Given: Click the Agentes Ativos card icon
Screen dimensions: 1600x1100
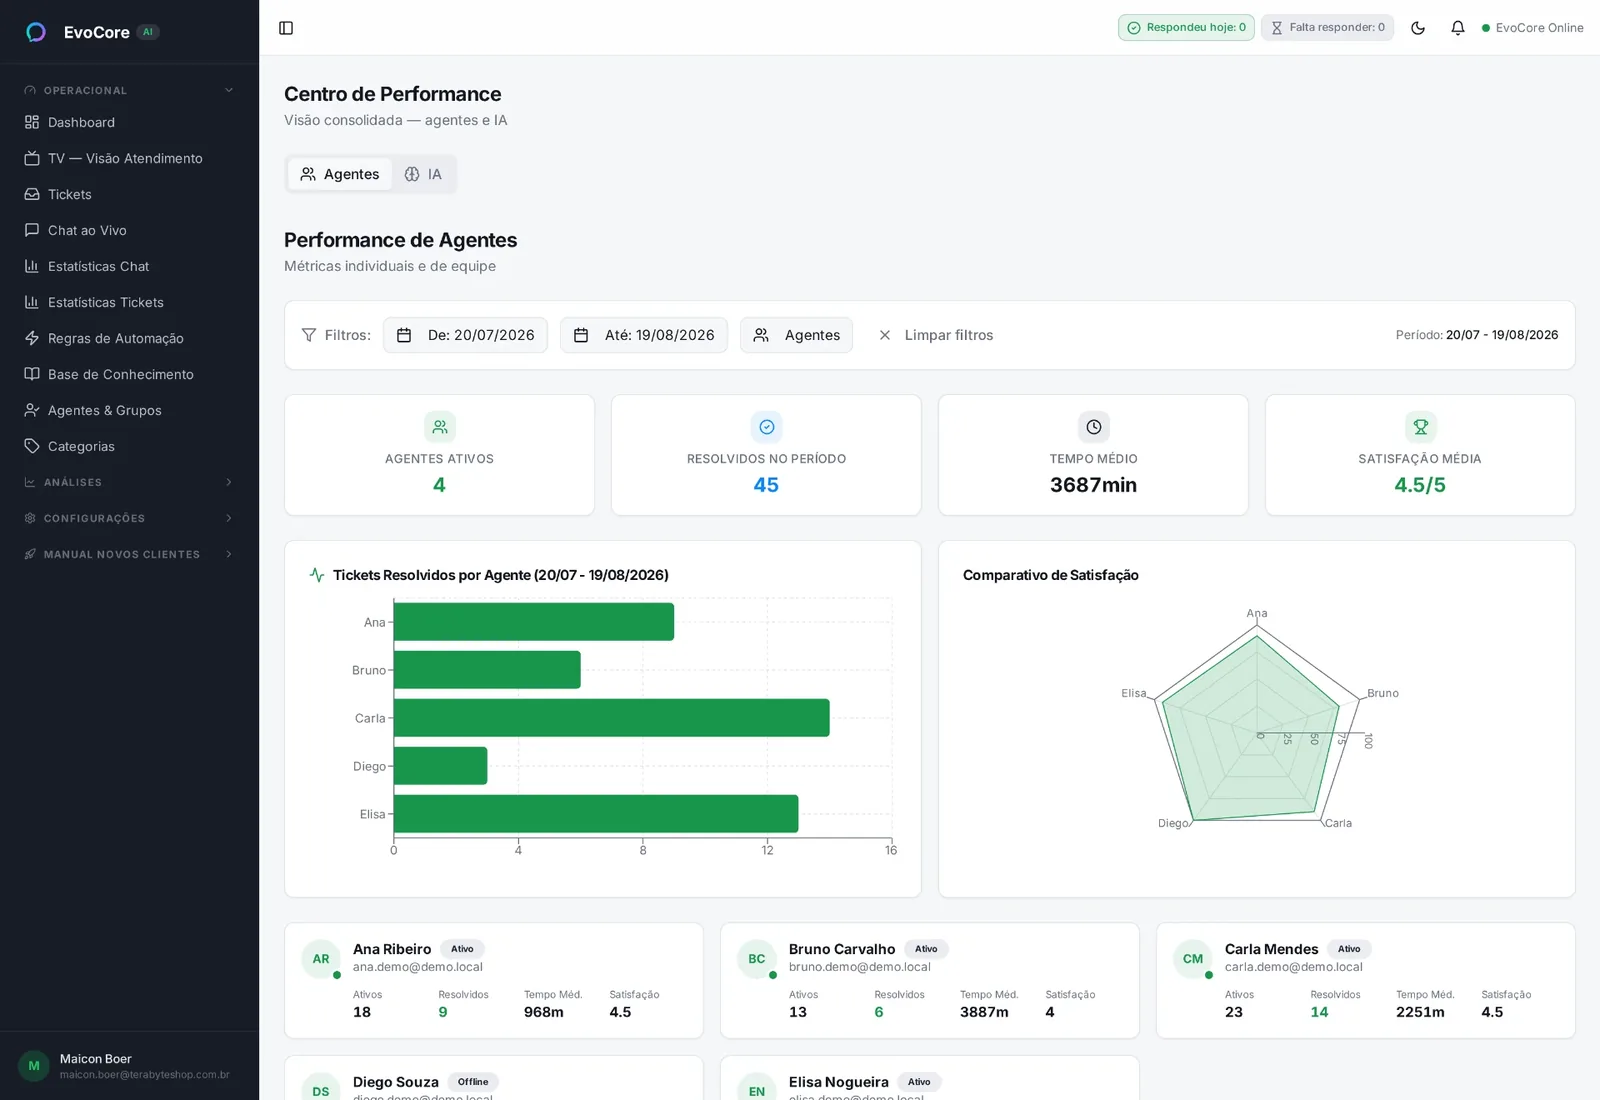Looking at the screenshot, I should [x=440, y=427].
